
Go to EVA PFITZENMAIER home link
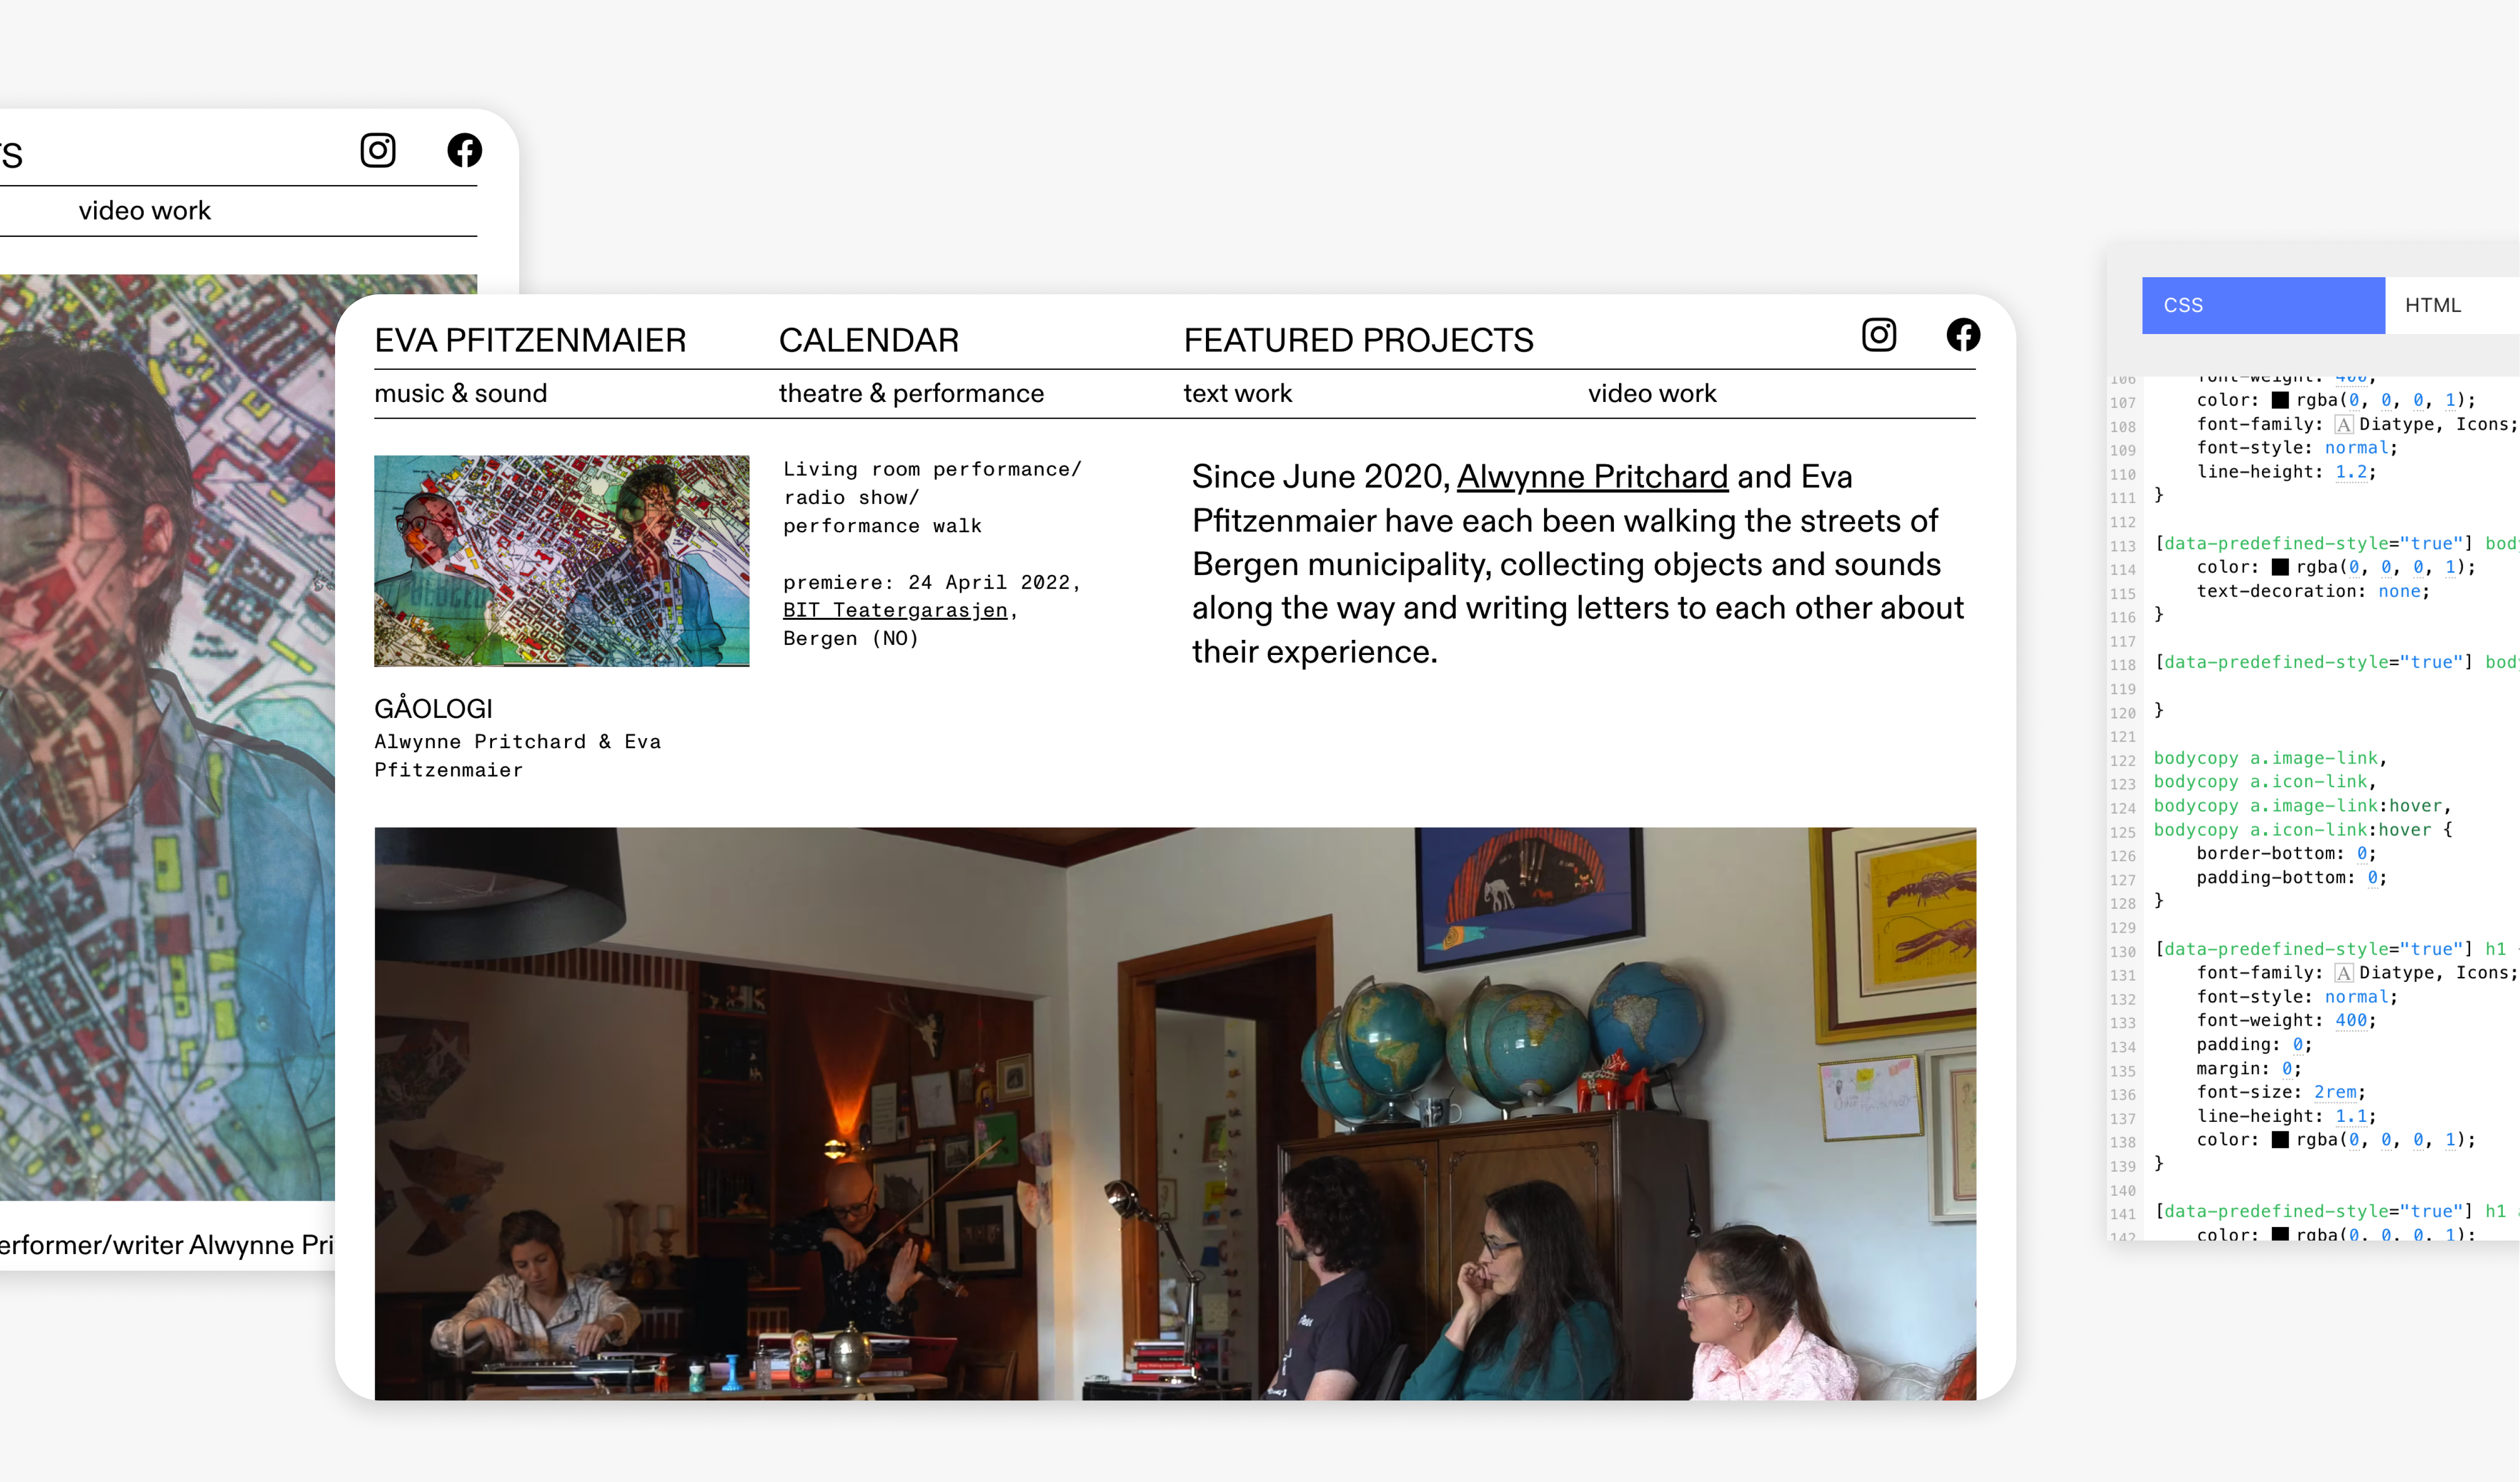pos(530,340)
